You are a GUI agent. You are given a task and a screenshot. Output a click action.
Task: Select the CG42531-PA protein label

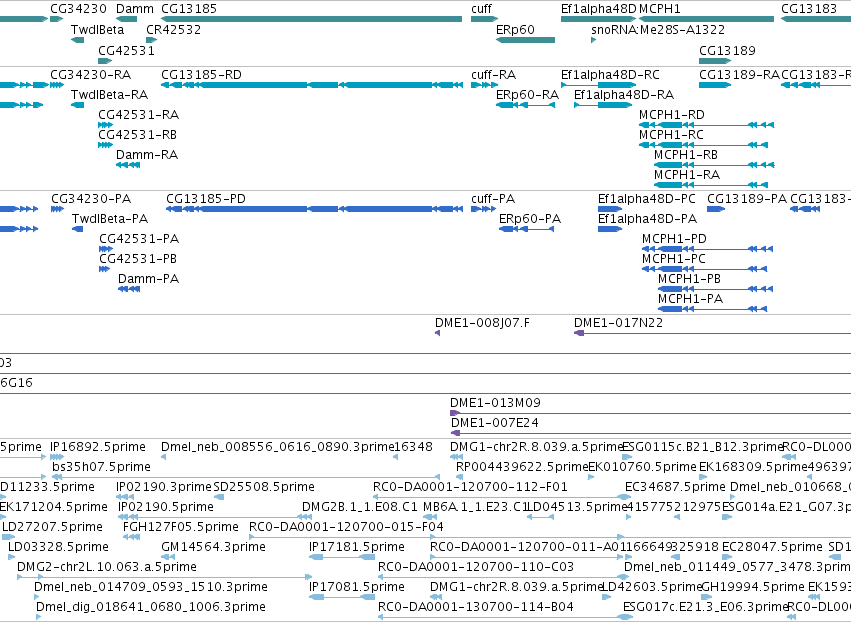[139, 239]
